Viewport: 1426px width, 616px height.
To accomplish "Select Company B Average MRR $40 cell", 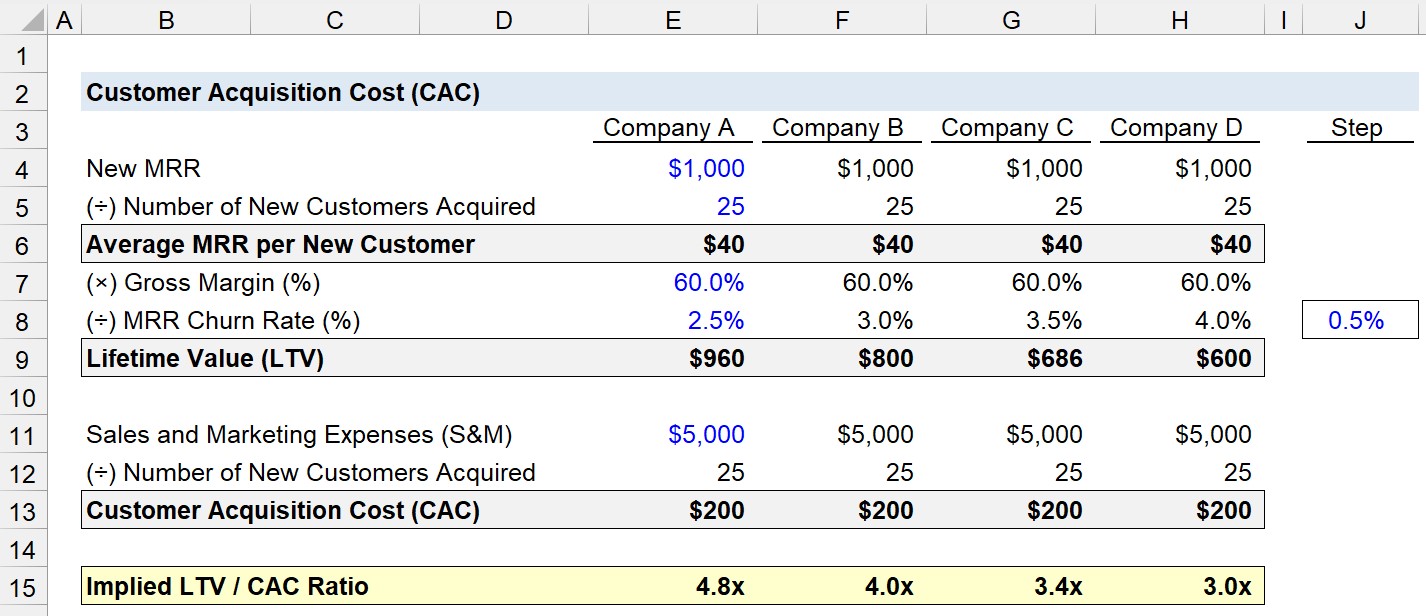I will 842,245.
